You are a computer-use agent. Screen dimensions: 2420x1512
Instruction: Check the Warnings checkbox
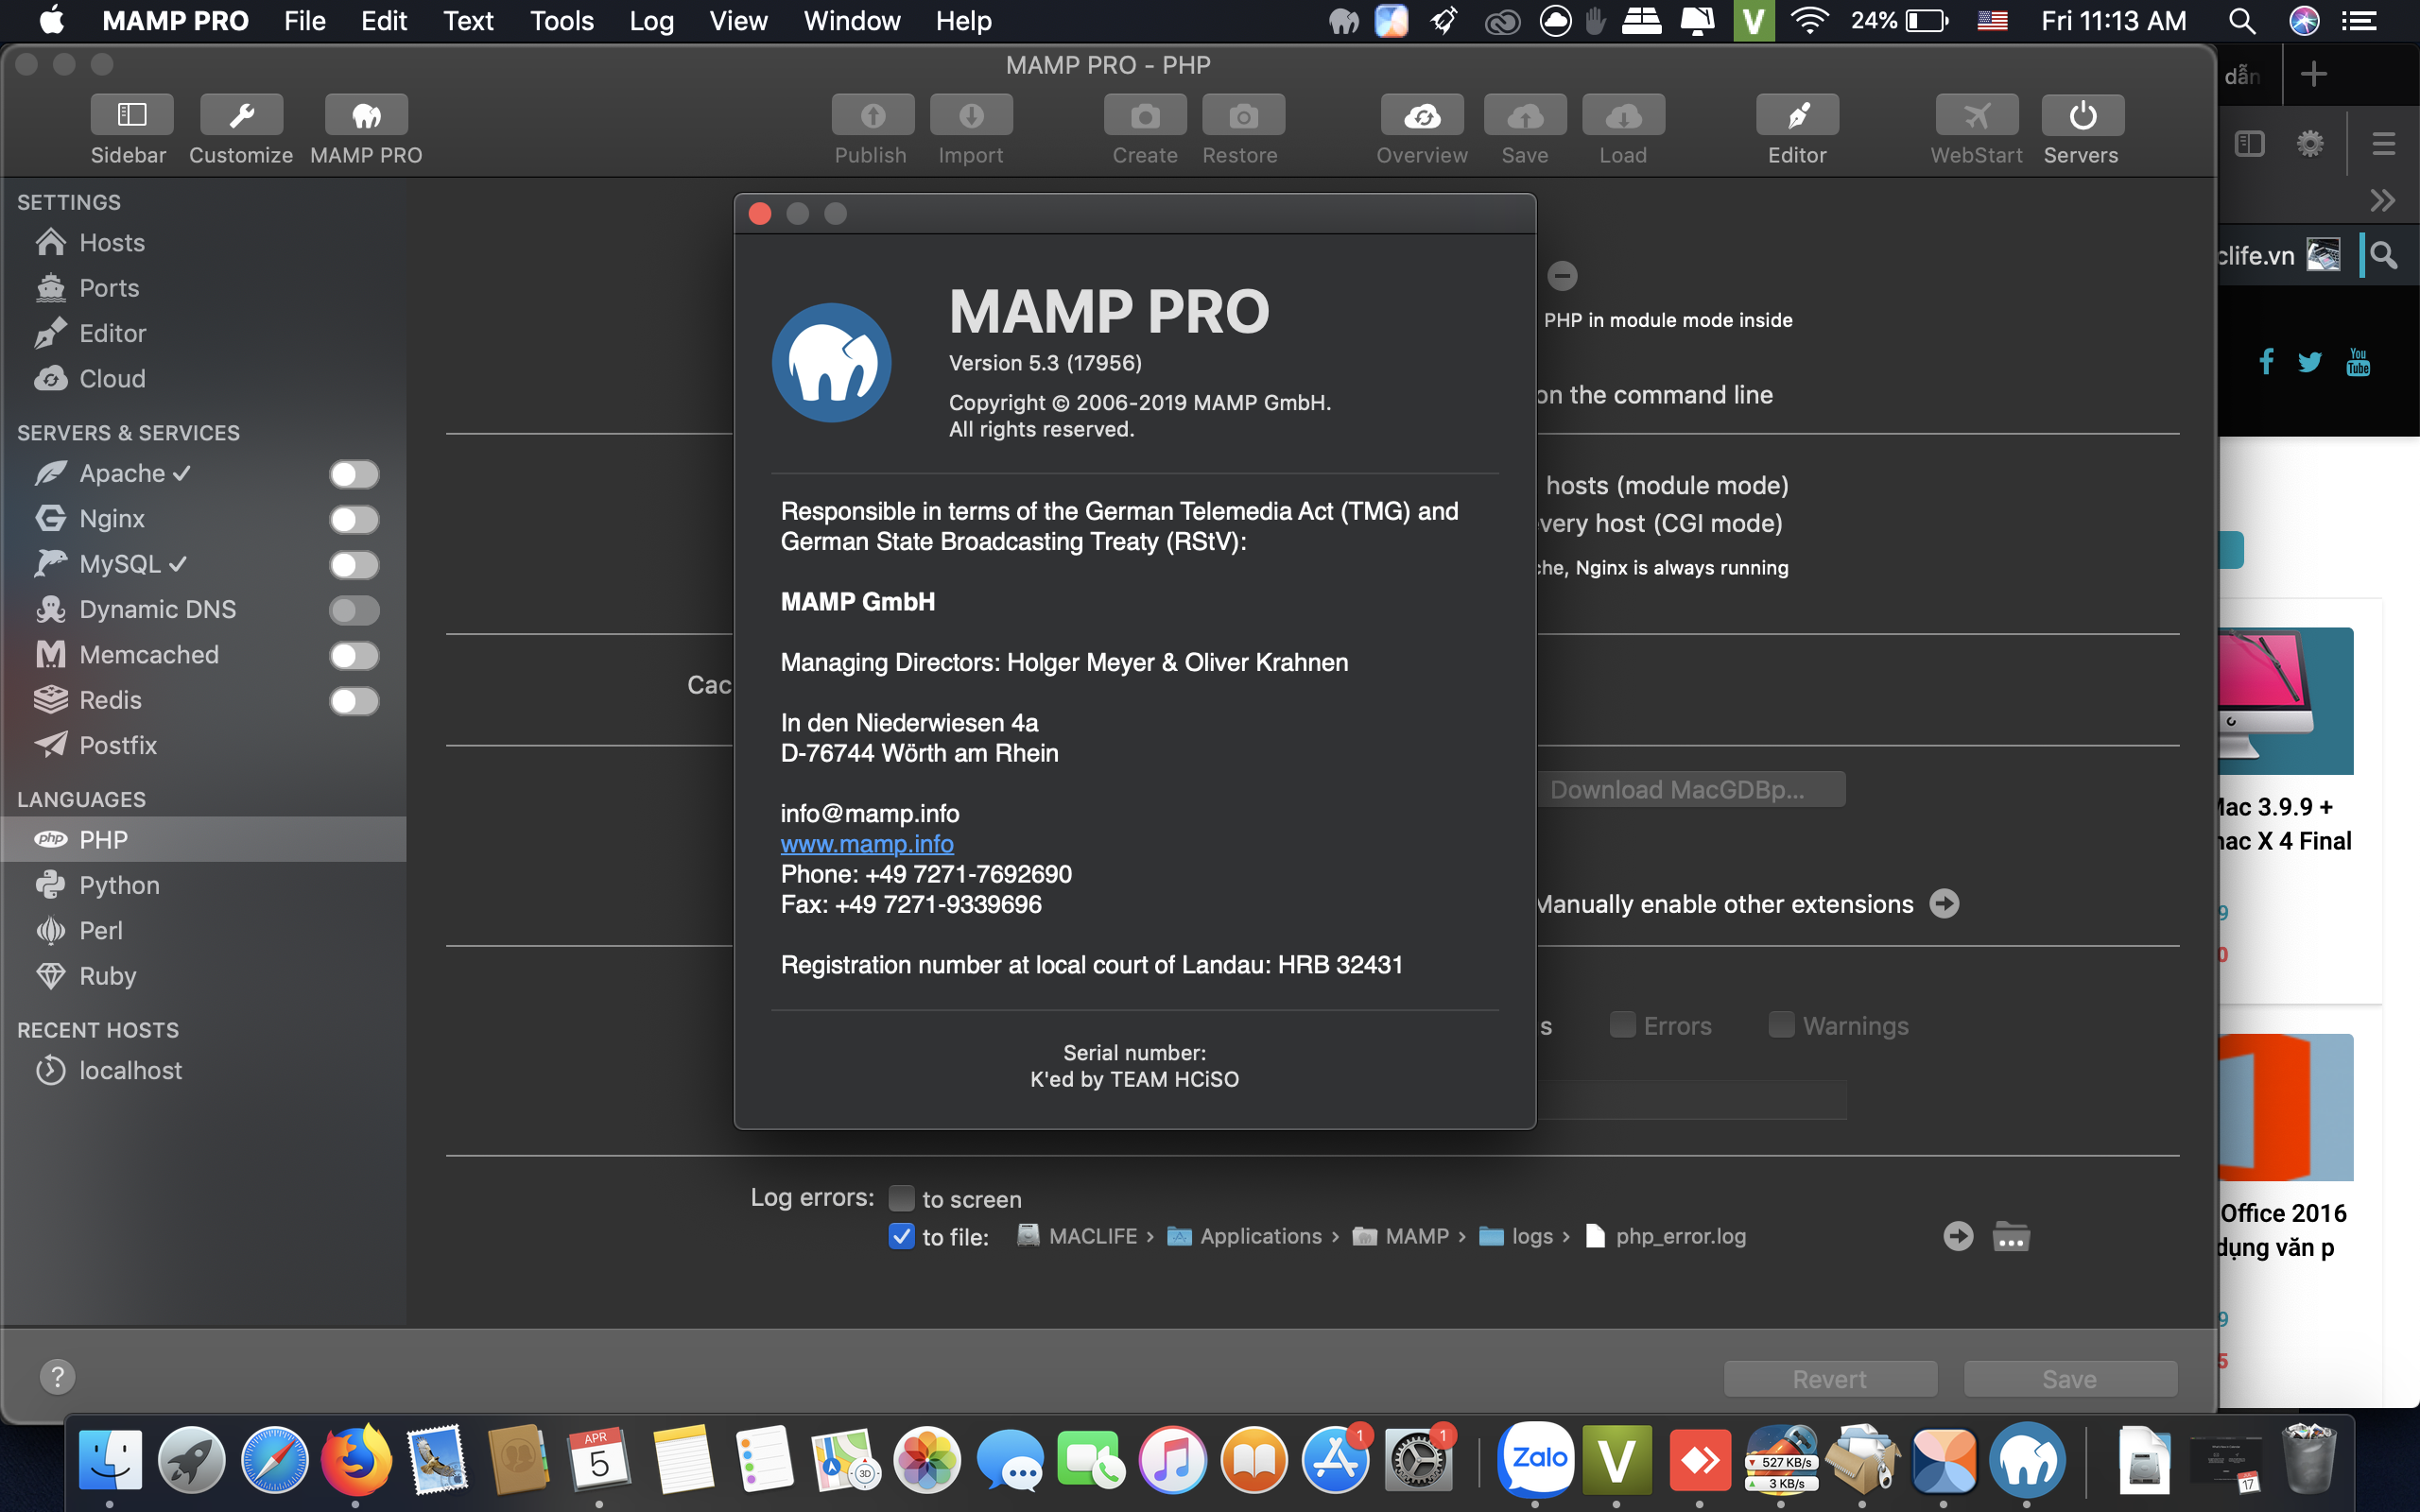1781,1025
